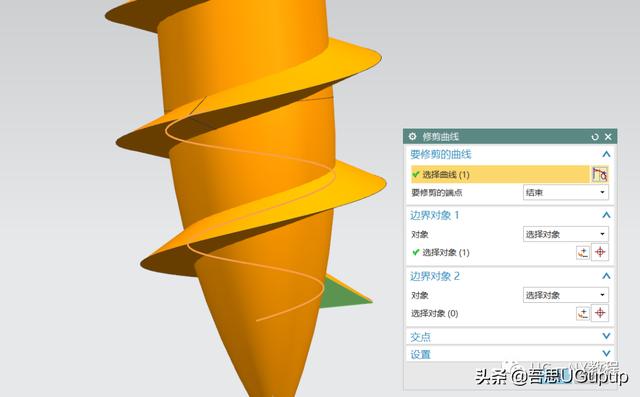Click the select-object icon in 边界对象 1
This screenshot has height=397, width=640.
pos(583,252)
